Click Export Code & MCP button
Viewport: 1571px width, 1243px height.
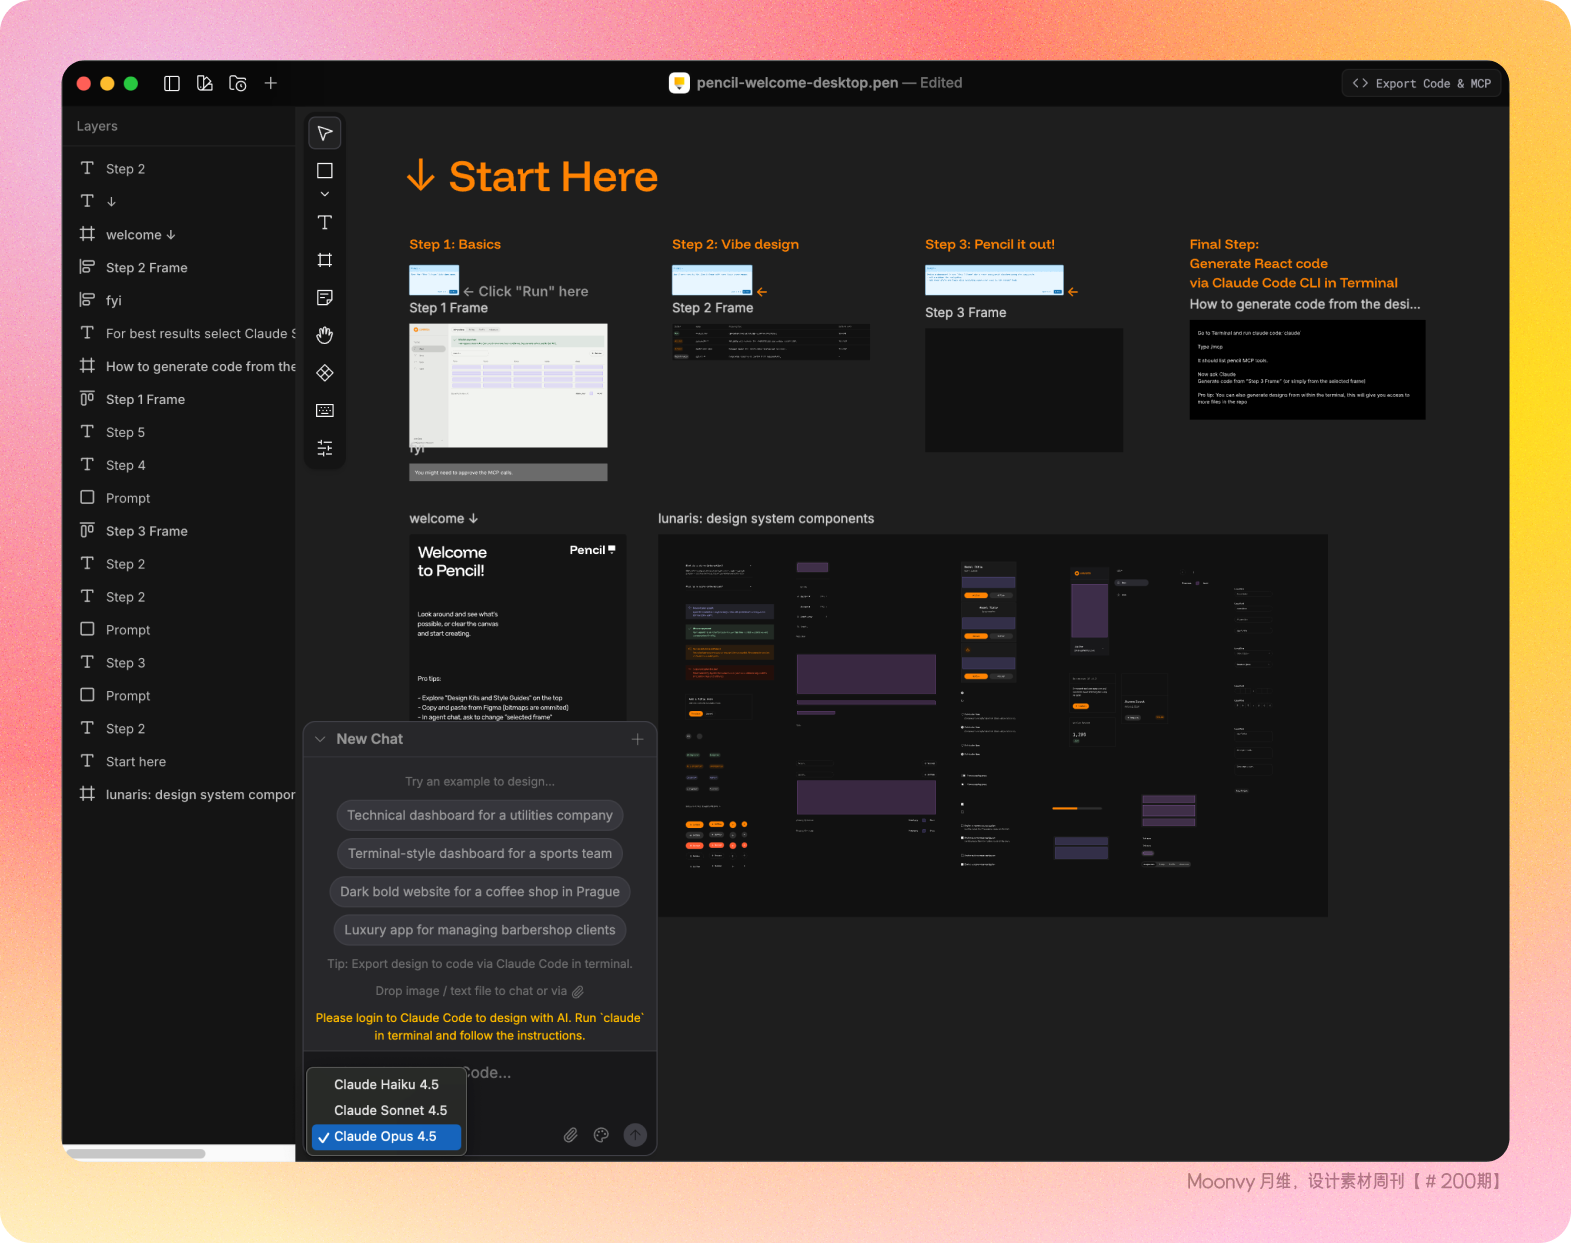tap(1421, 84)
